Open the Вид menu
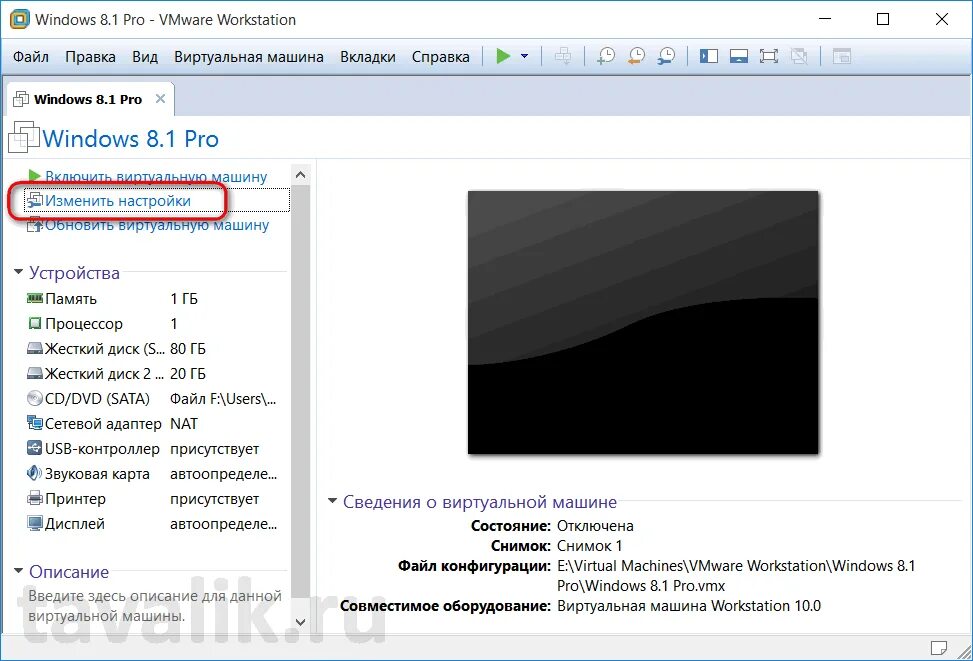Viewport: 973px width, 661px height. (x=145, y=56)
